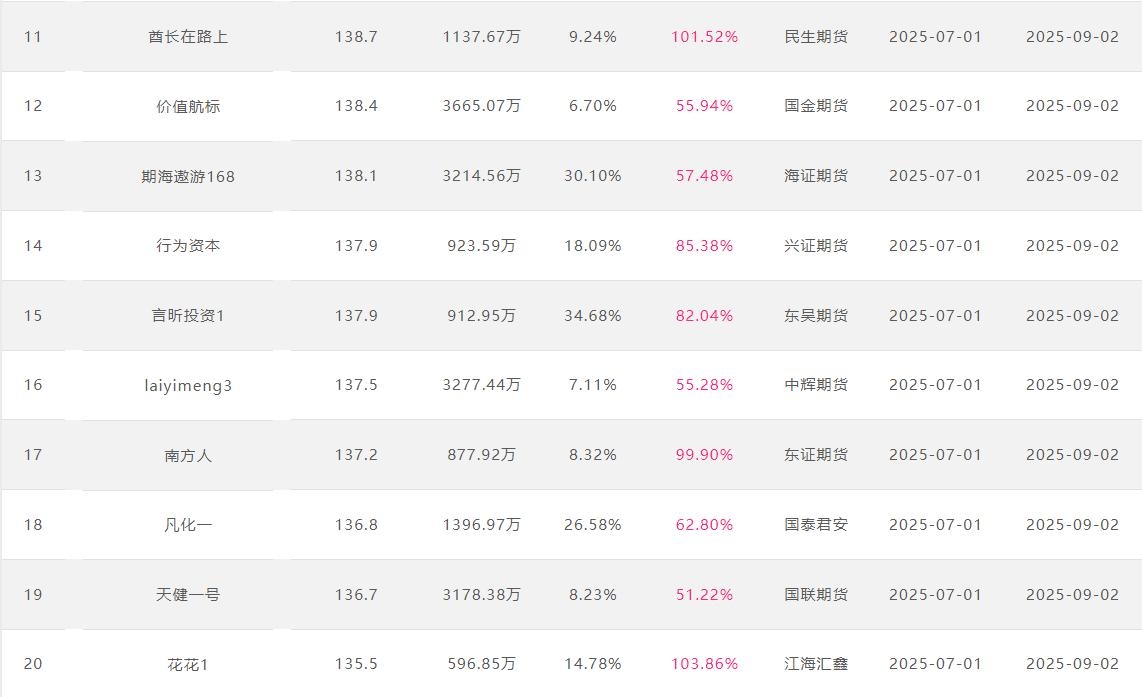Viewport: 1142px width, 697px height.
Task: Open the 天健一号 account entry
Action: [x=188, y=594]
